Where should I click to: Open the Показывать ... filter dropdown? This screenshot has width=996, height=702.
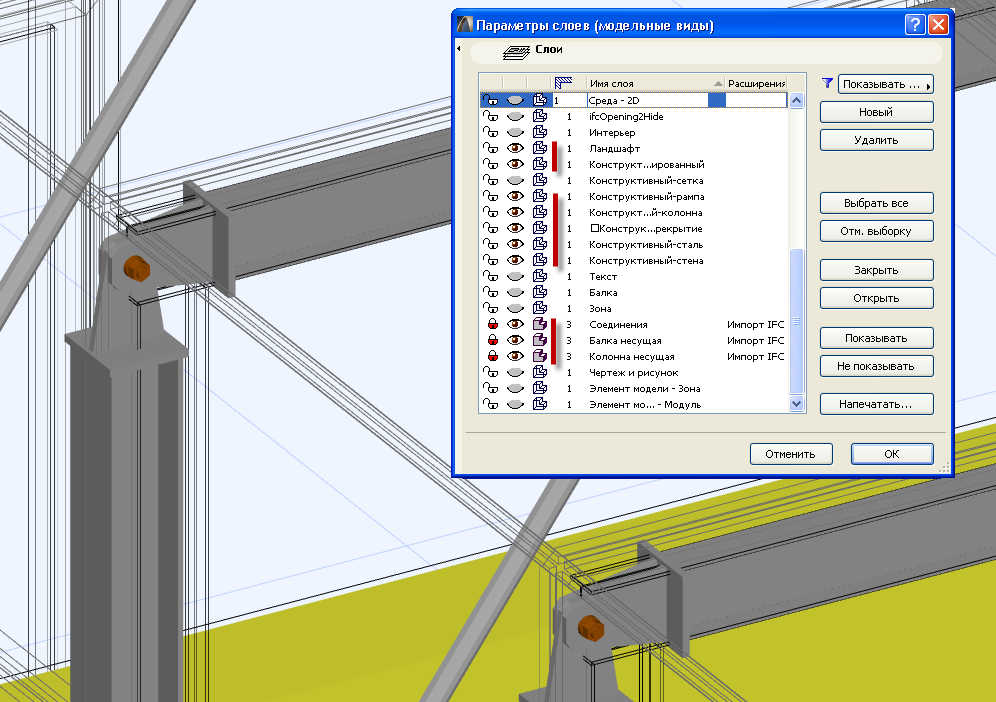point(885,84)
